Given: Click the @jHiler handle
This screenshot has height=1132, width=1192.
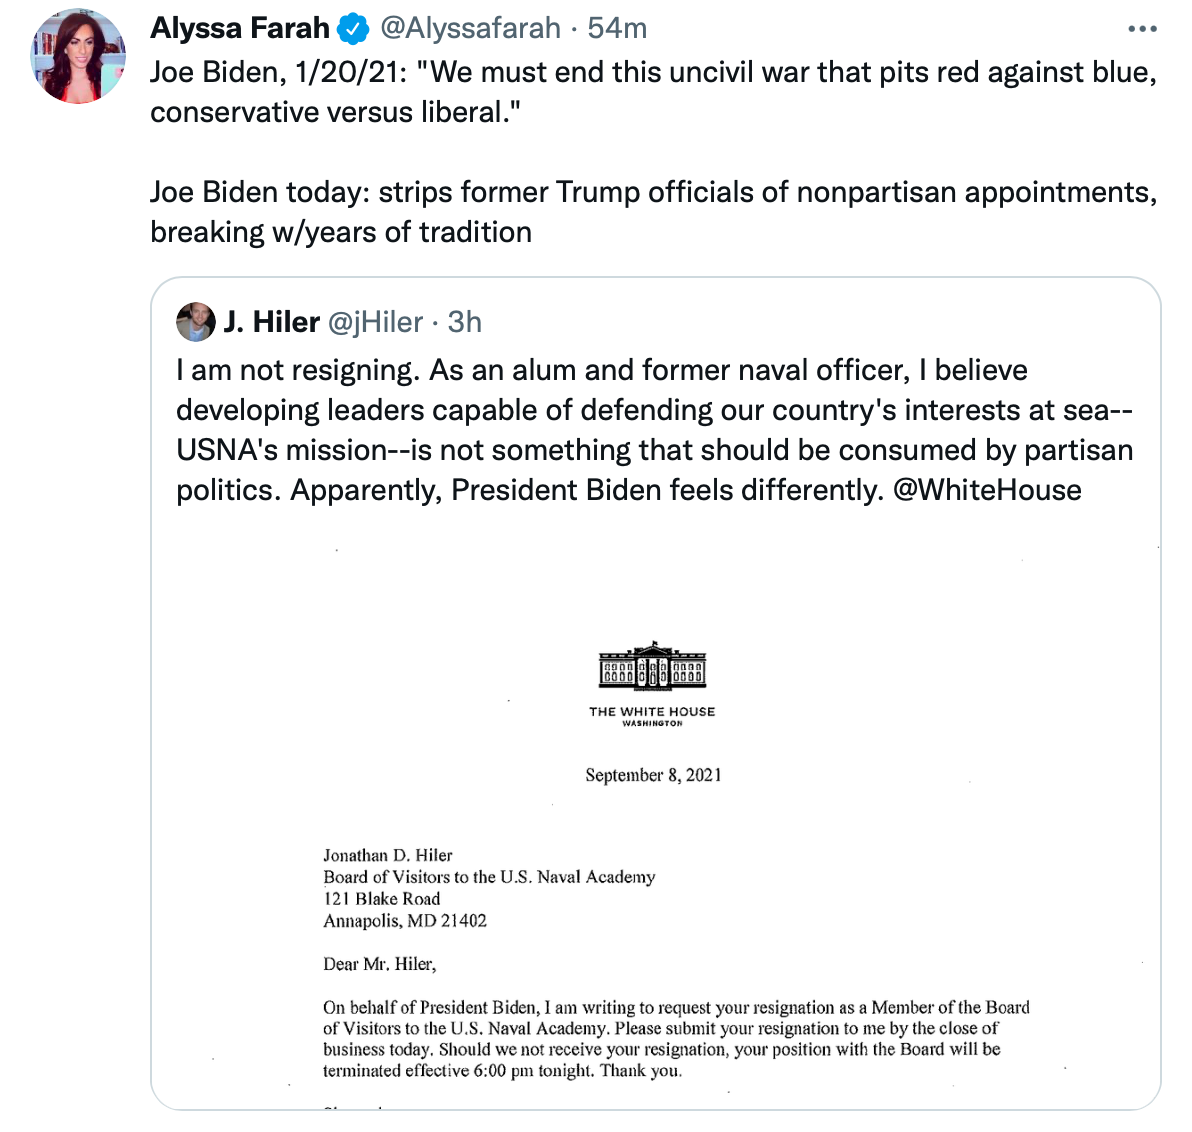Looking at the screenshot, I should click(x=375, y=322).
